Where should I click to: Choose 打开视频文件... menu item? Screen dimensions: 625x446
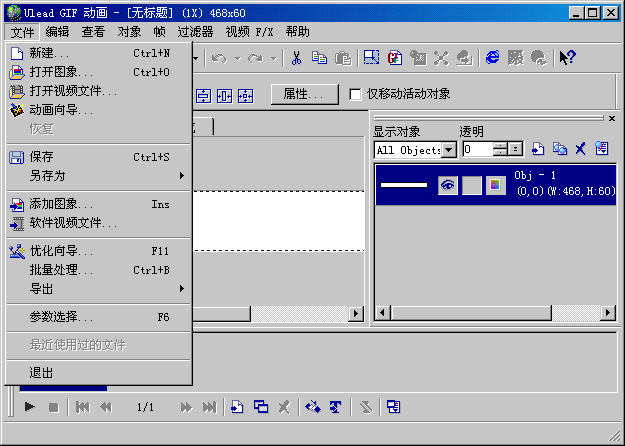click(x=99, y=91)
